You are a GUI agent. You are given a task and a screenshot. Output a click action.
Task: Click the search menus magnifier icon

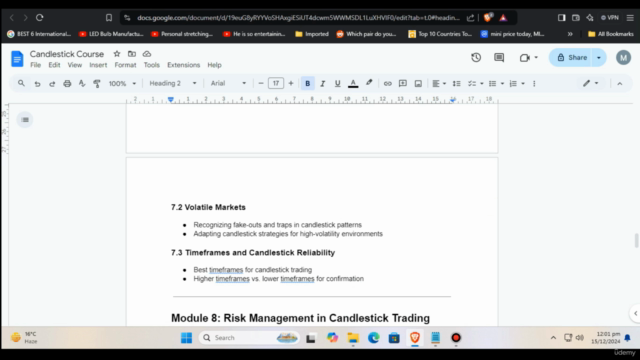pos(21,83)
